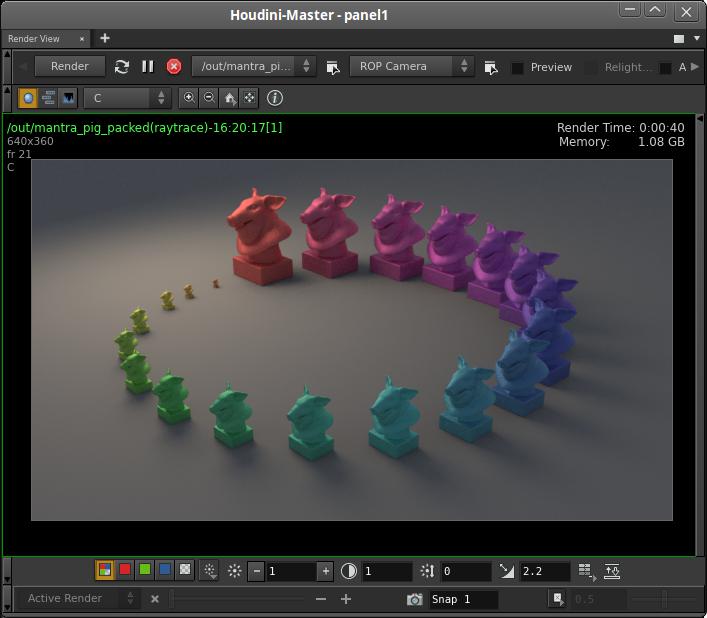
Task: Stop render with red X icon
Action: coord(174,66)
